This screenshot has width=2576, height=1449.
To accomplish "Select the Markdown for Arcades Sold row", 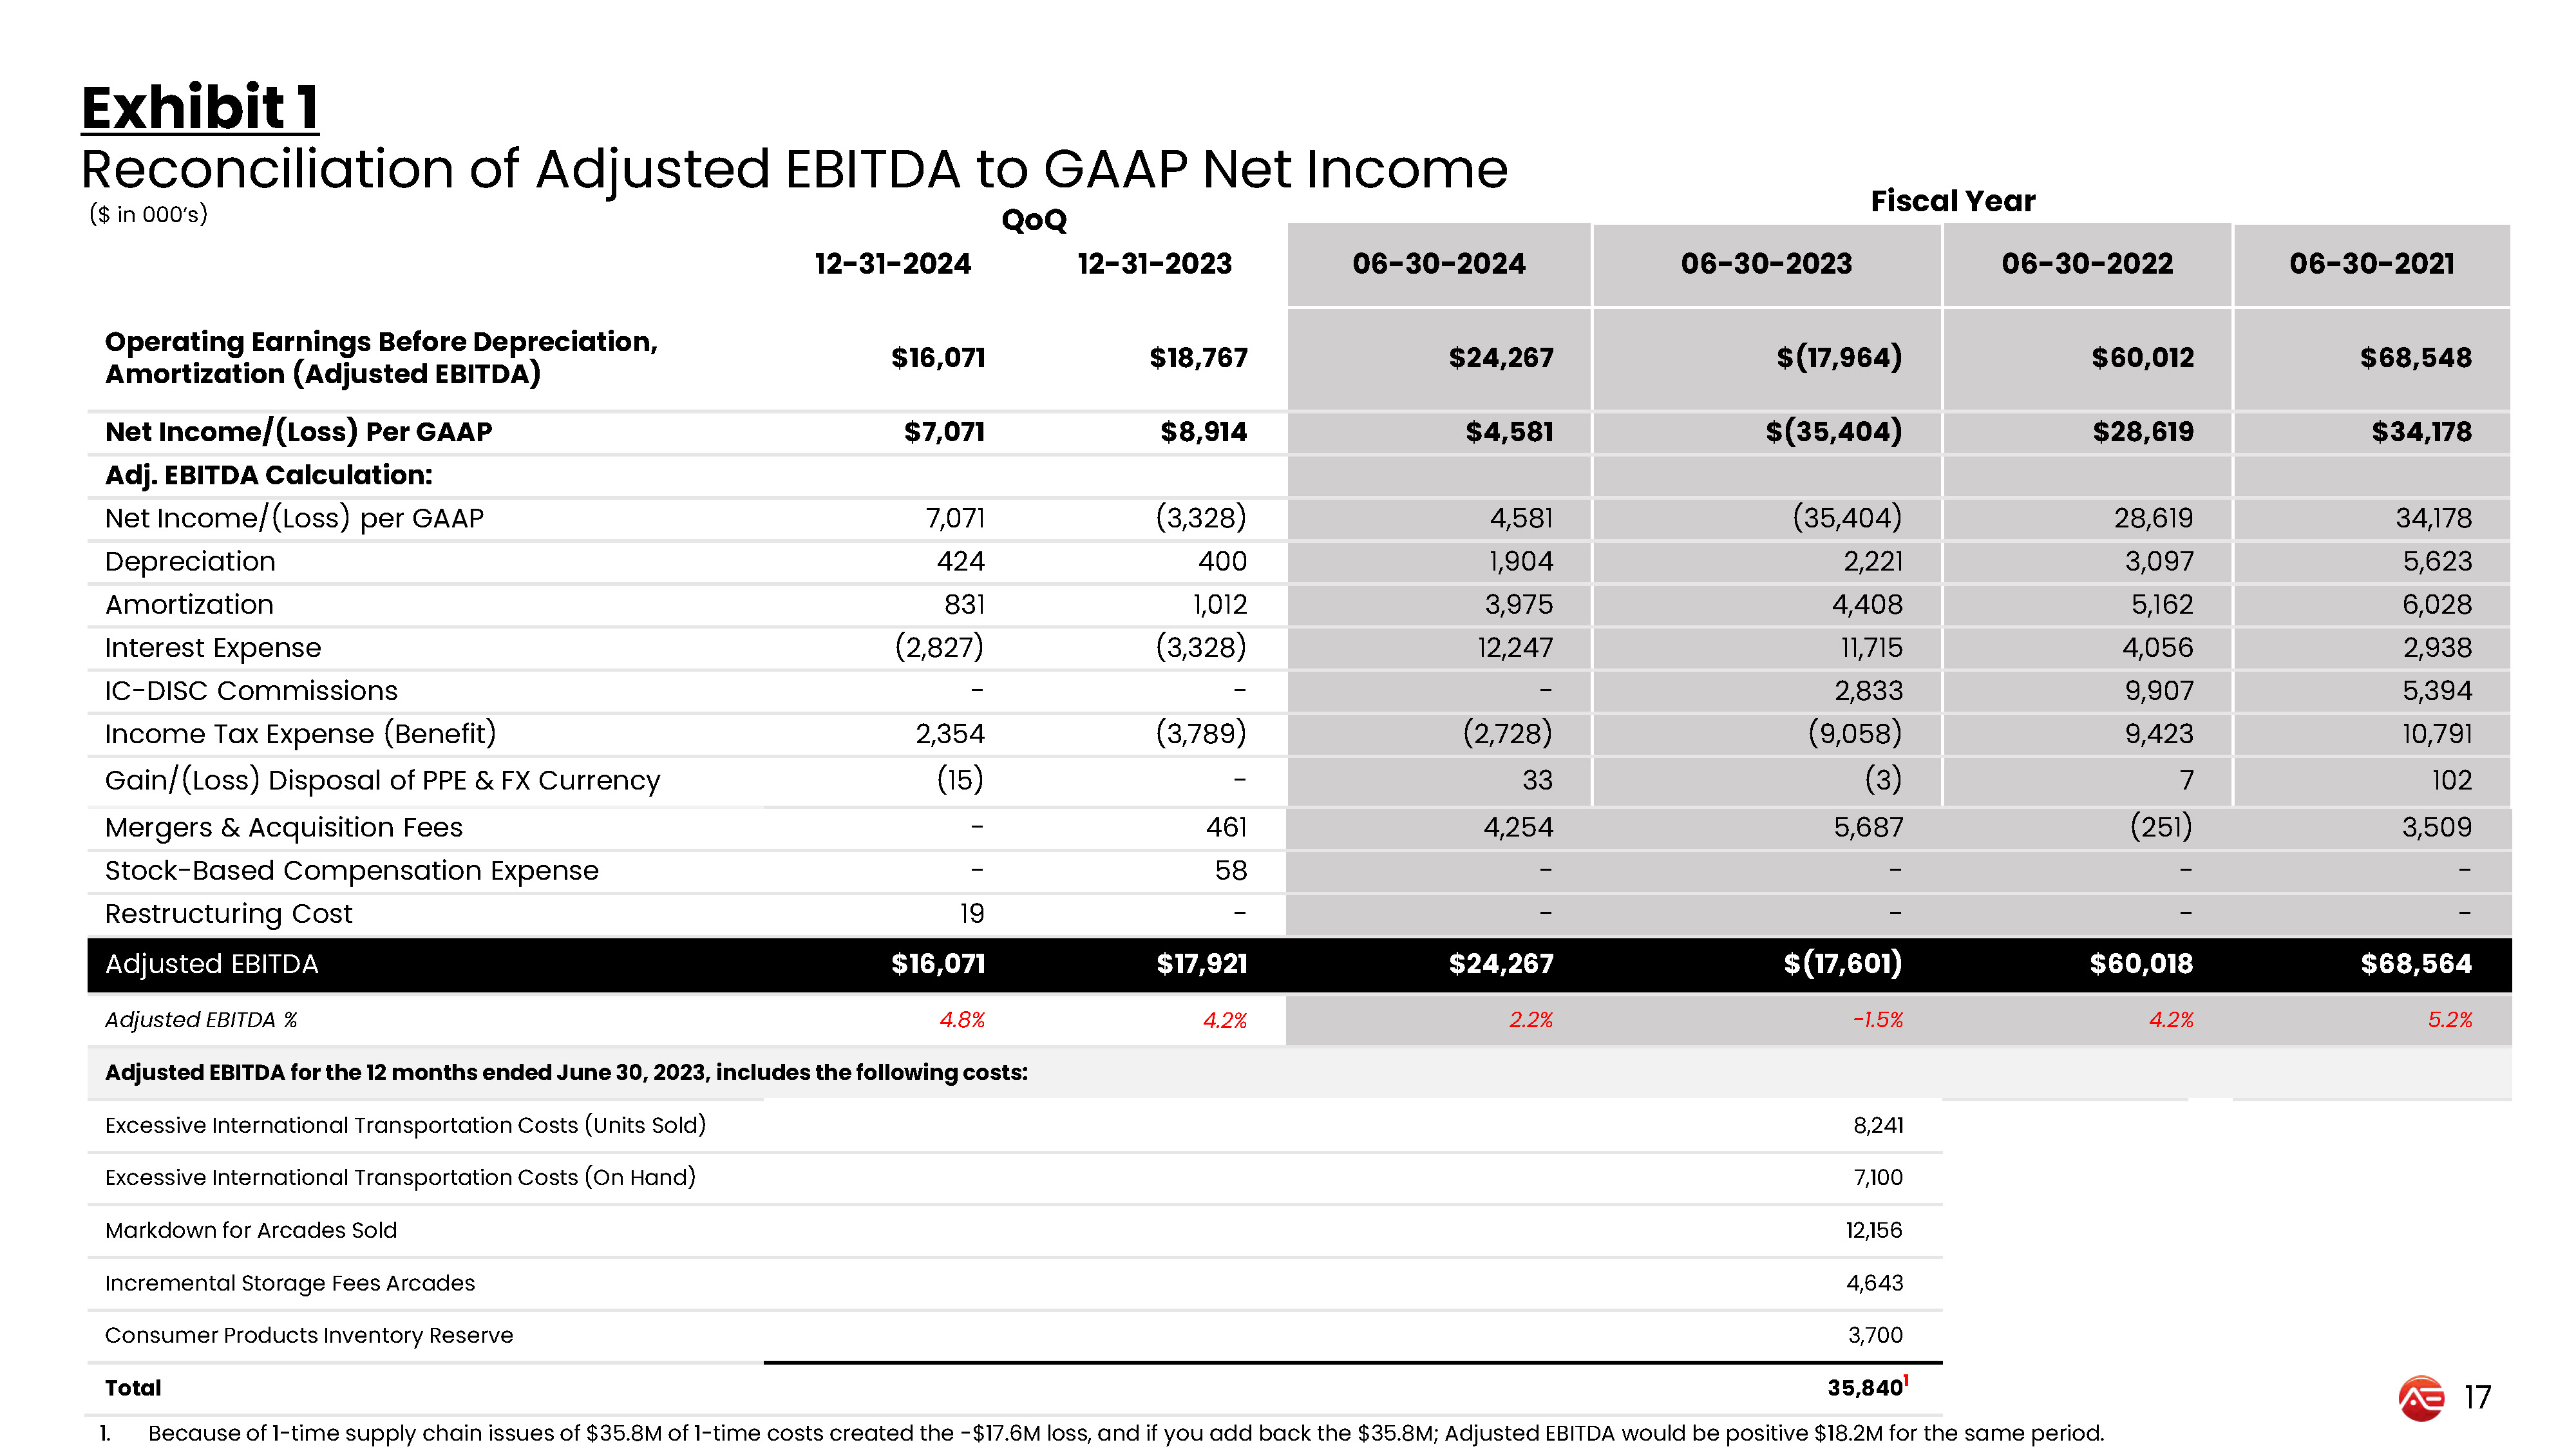I will (x=1014, y=1230).
